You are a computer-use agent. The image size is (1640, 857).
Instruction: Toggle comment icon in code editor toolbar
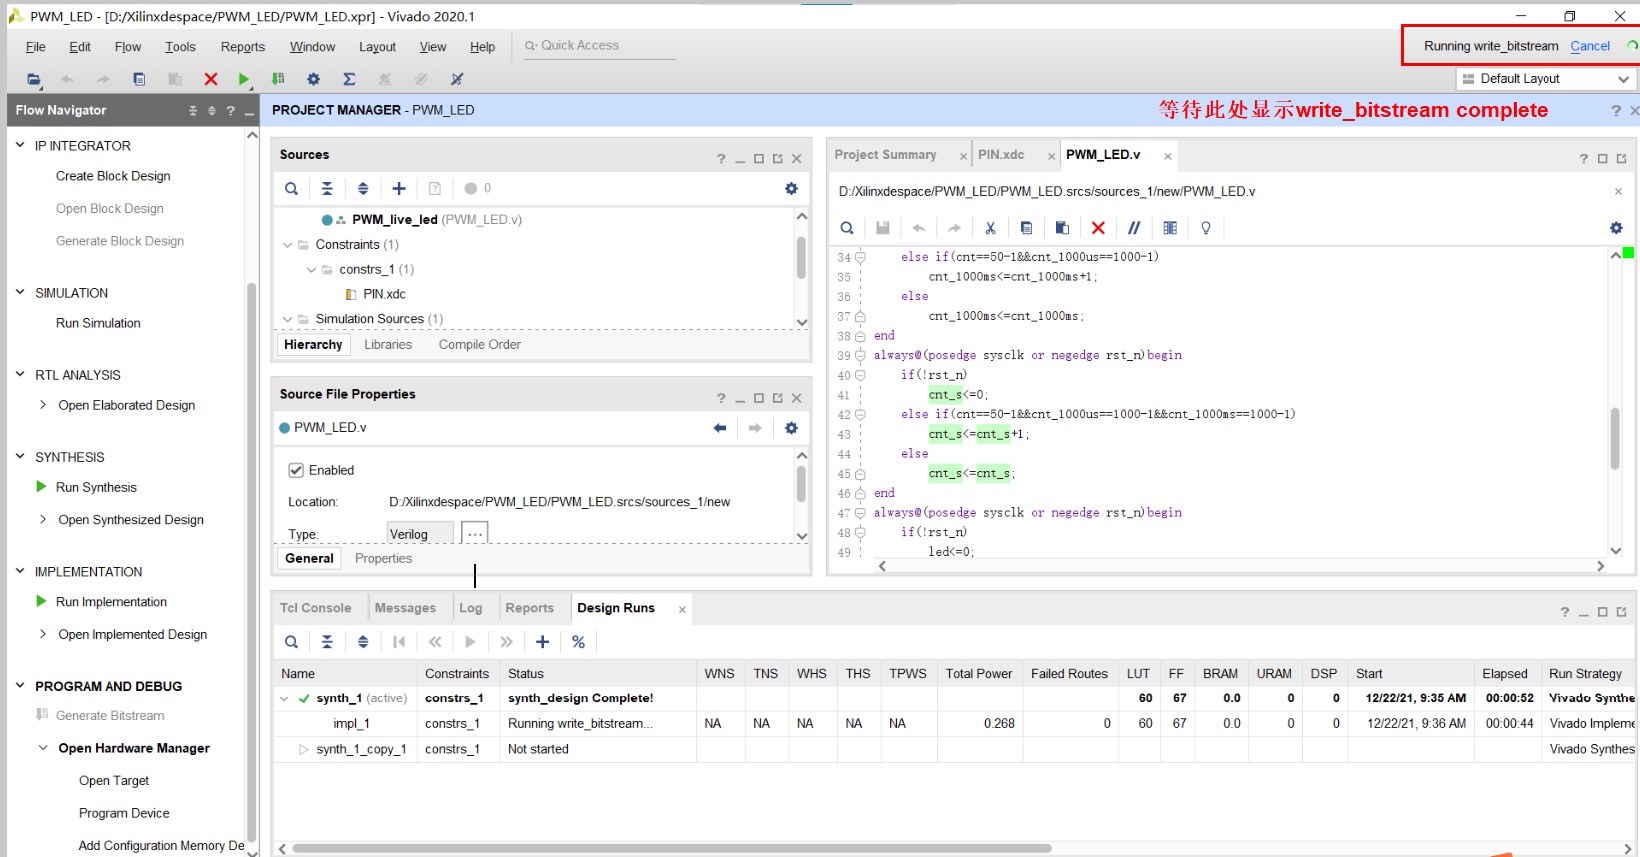click(1134, 228)
